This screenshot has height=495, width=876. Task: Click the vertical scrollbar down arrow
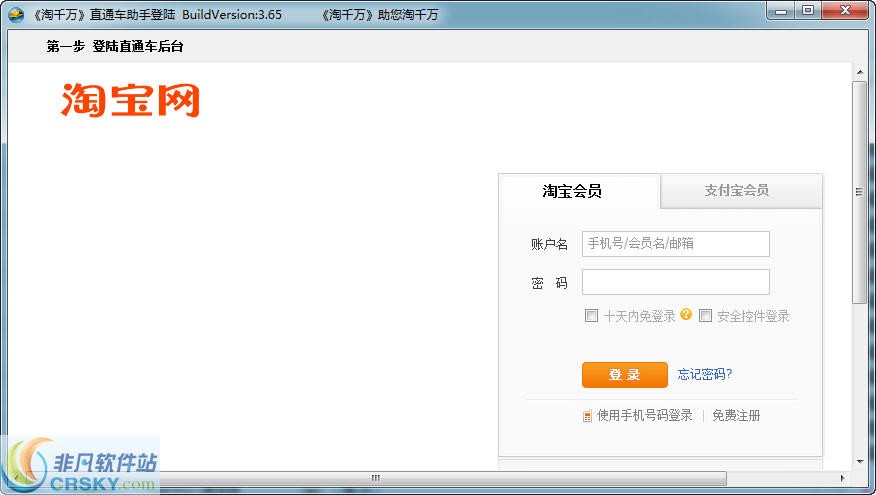tap(859, 462)
